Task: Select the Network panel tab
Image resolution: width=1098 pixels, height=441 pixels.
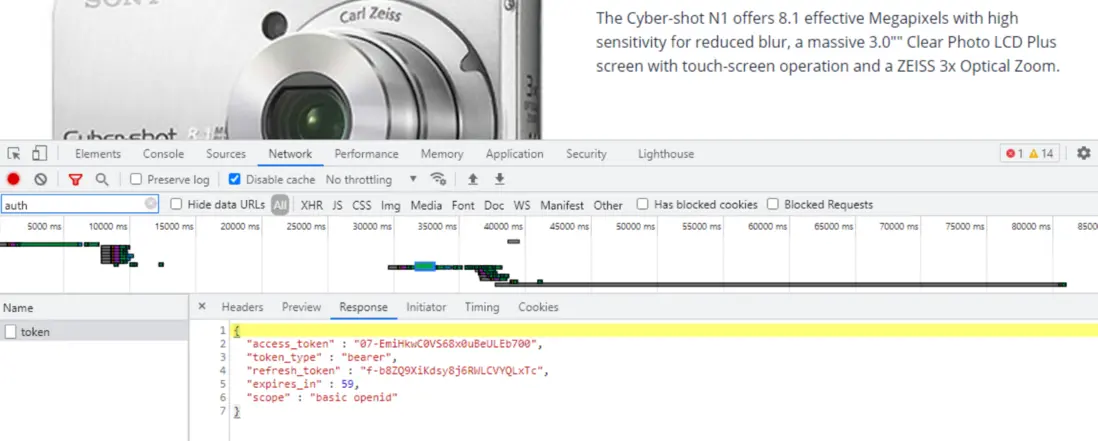Action: click(290, 154)
